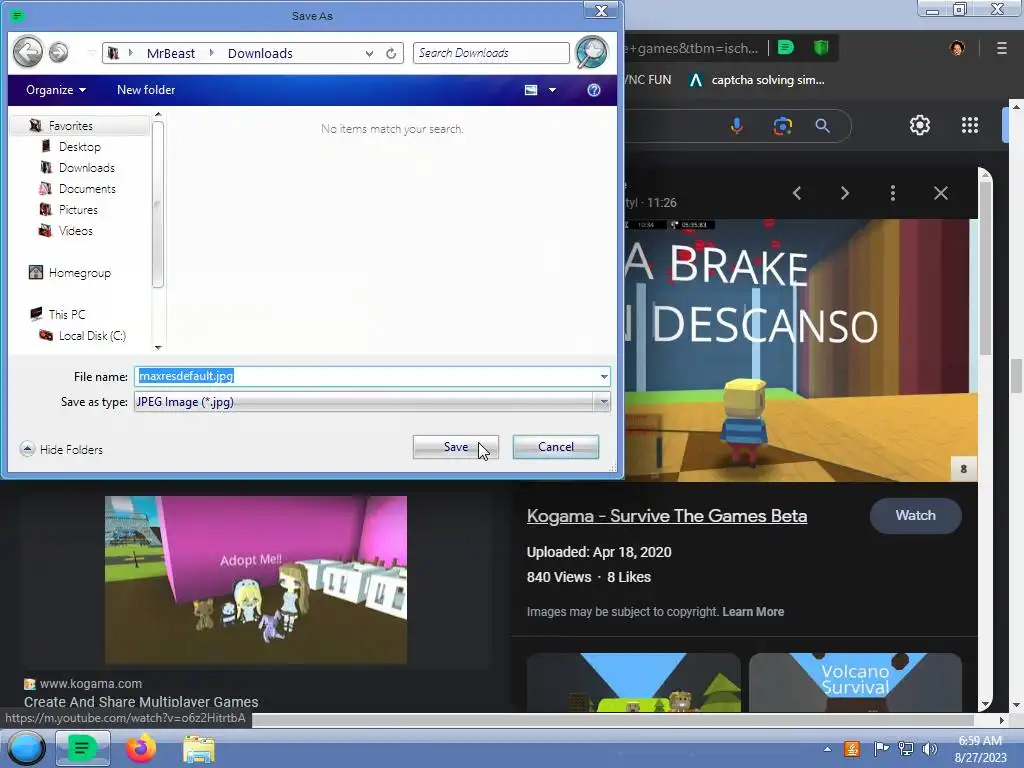Click the Back arrow in Save As dialog

[x=28, y=52]
